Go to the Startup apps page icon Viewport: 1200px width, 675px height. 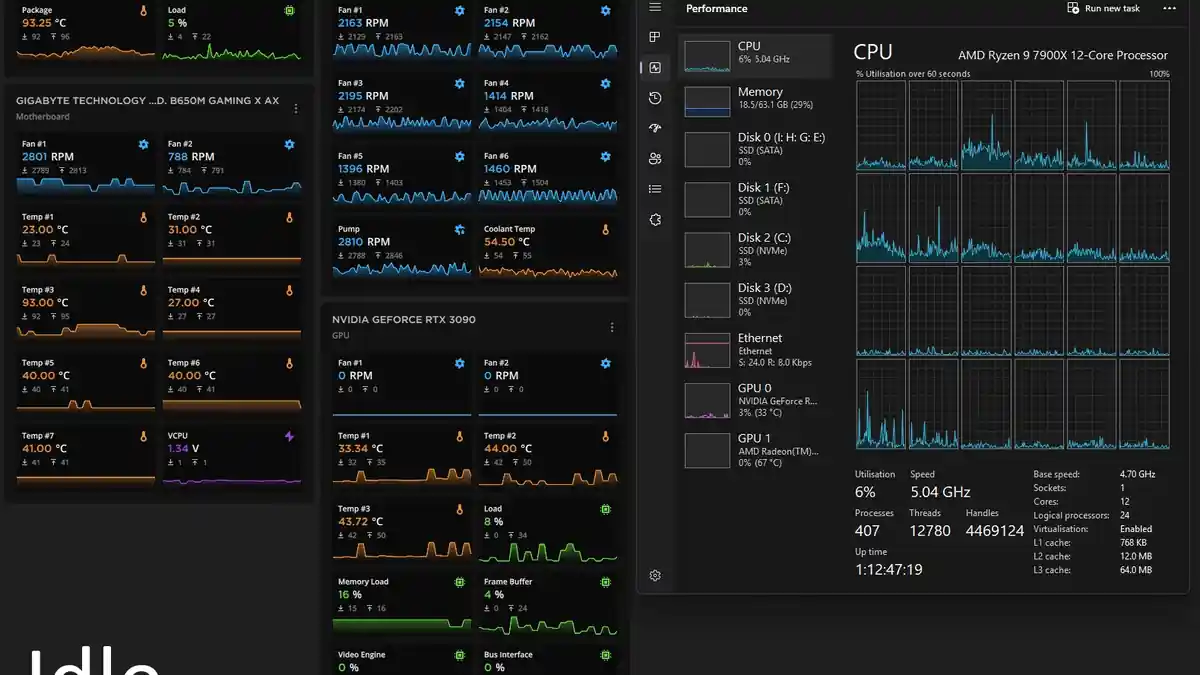click(x=655, y=128)
